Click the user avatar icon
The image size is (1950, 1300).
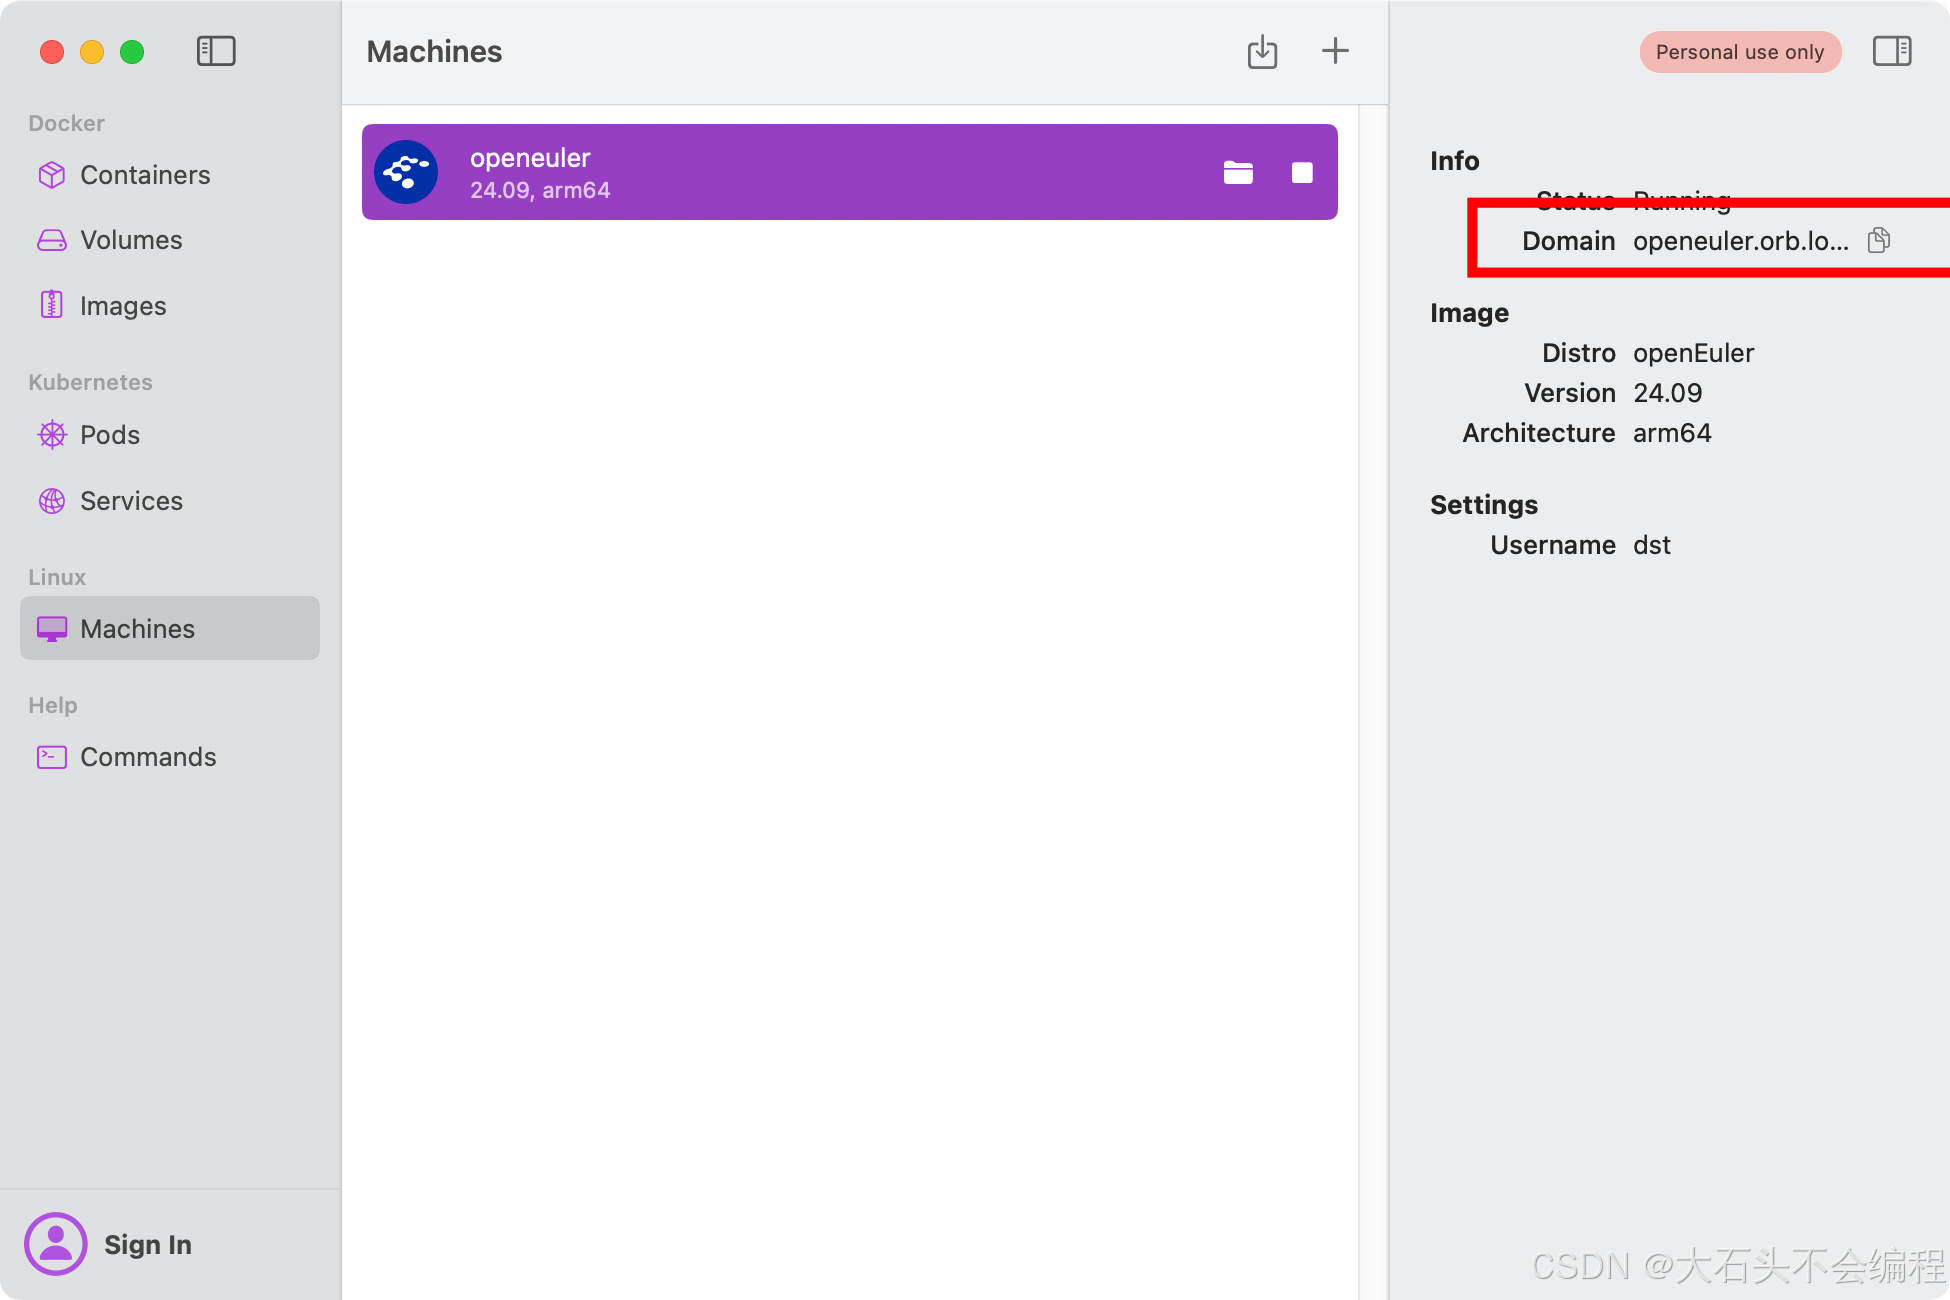(56, 1244)
